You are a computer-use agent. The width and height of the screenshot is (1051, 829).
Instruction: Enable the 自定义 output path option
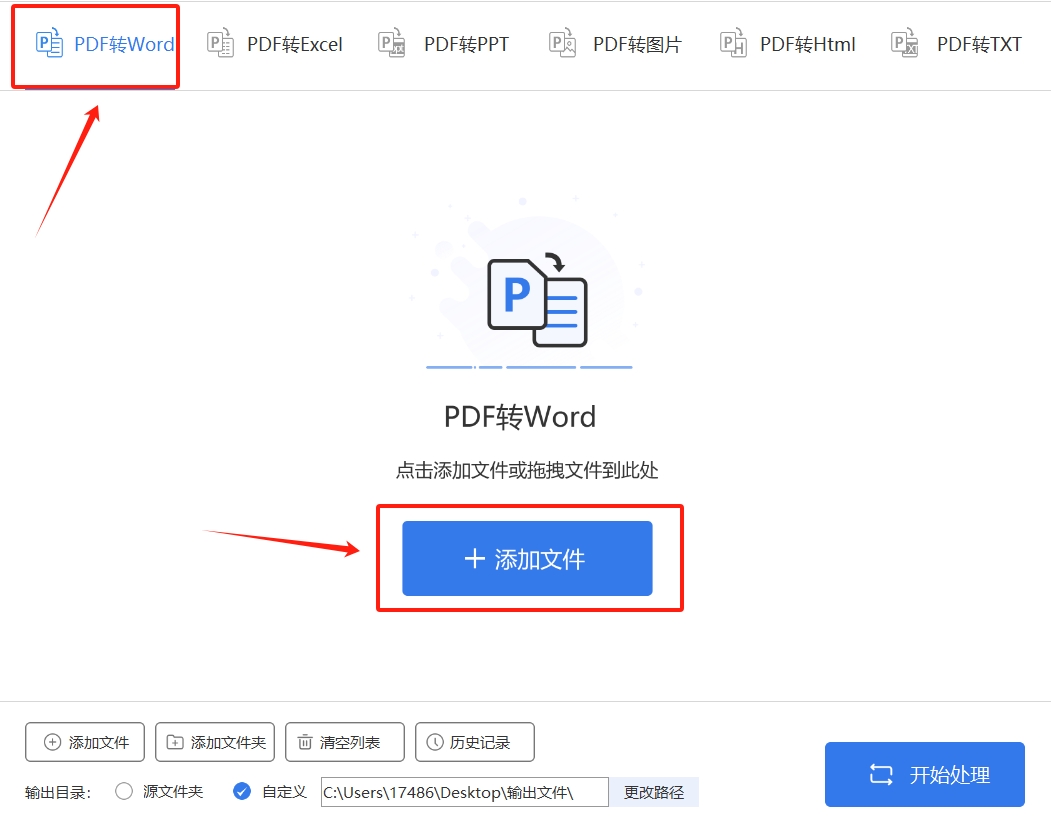pyautogui.click(x=242, y=791)
